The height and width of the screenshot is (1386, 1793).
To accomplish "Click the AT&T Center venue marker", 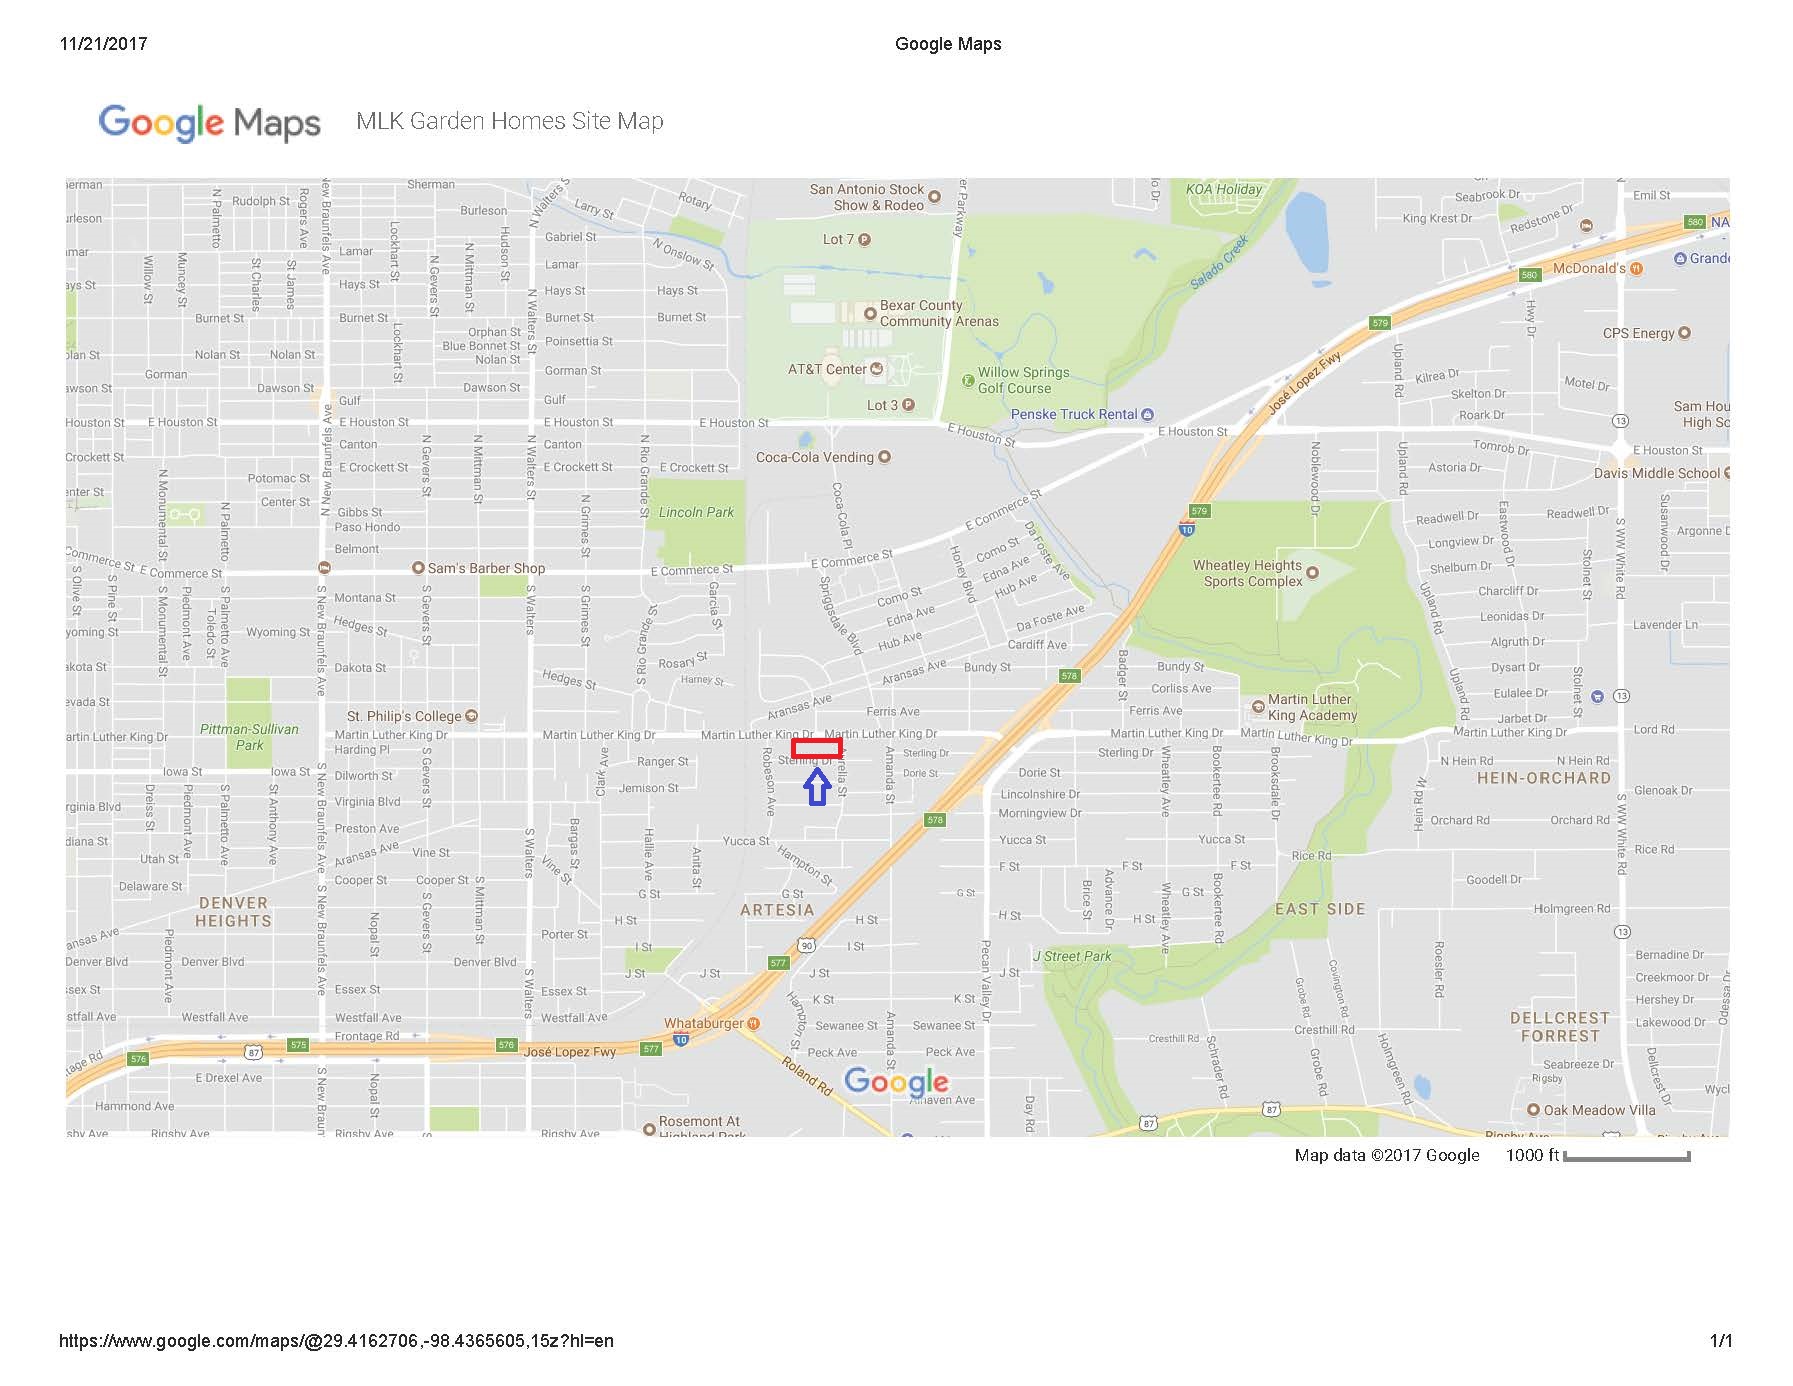I will point(877,369).
